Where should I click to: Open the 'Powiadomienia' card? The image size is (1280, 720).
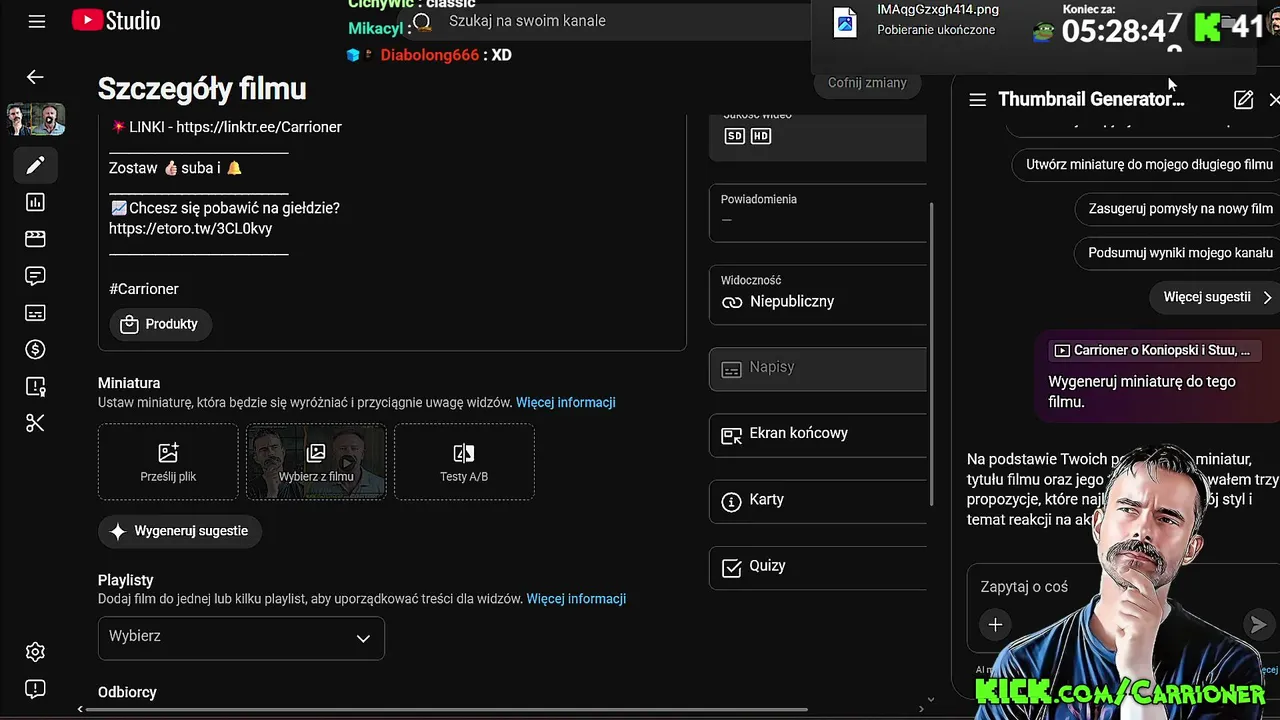818,212
